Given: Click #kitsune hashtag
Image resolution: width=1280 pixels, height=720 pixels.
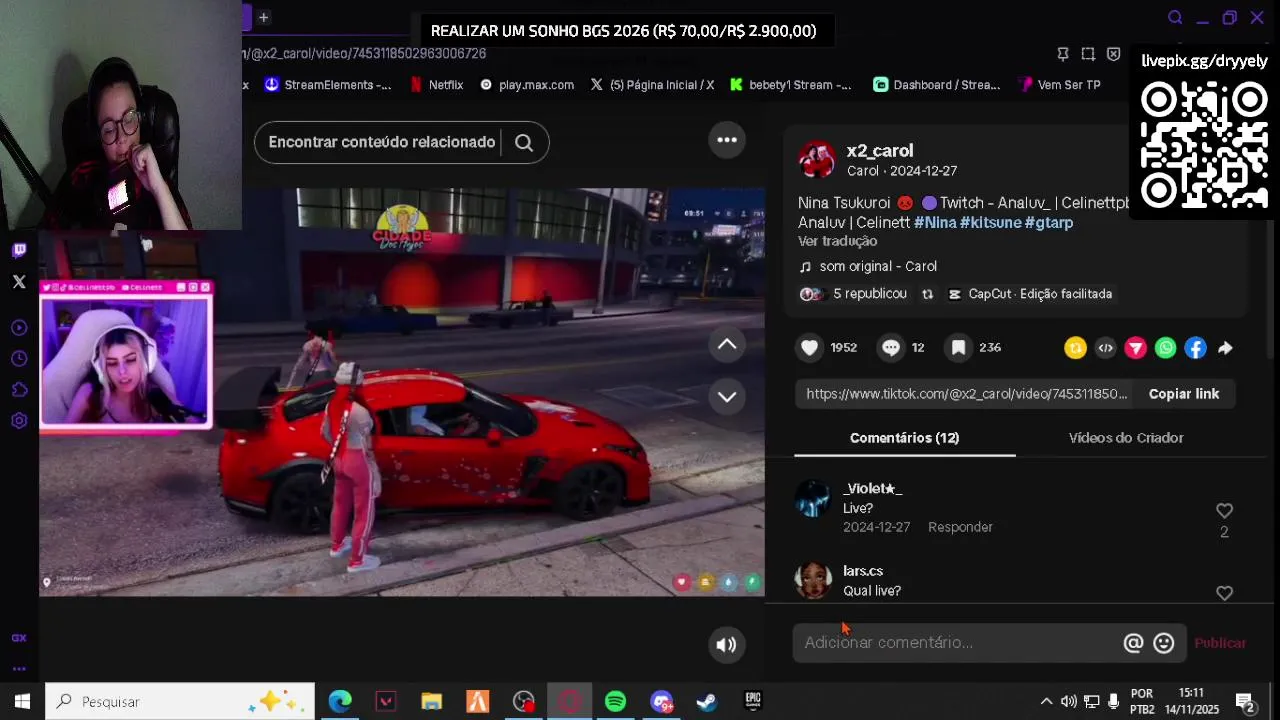Looking at the screenshot, I should (990, 222).
